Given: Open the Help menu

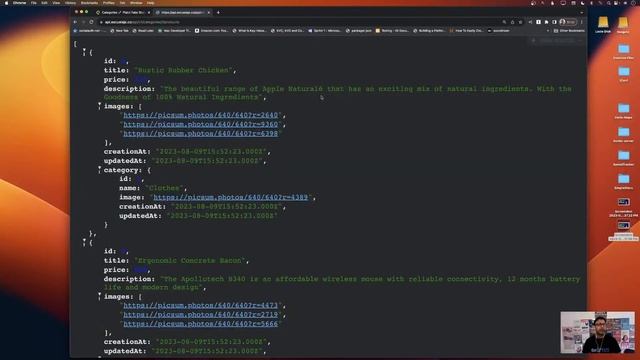Looking at the screenshot, I should click(x=151, y=3).
